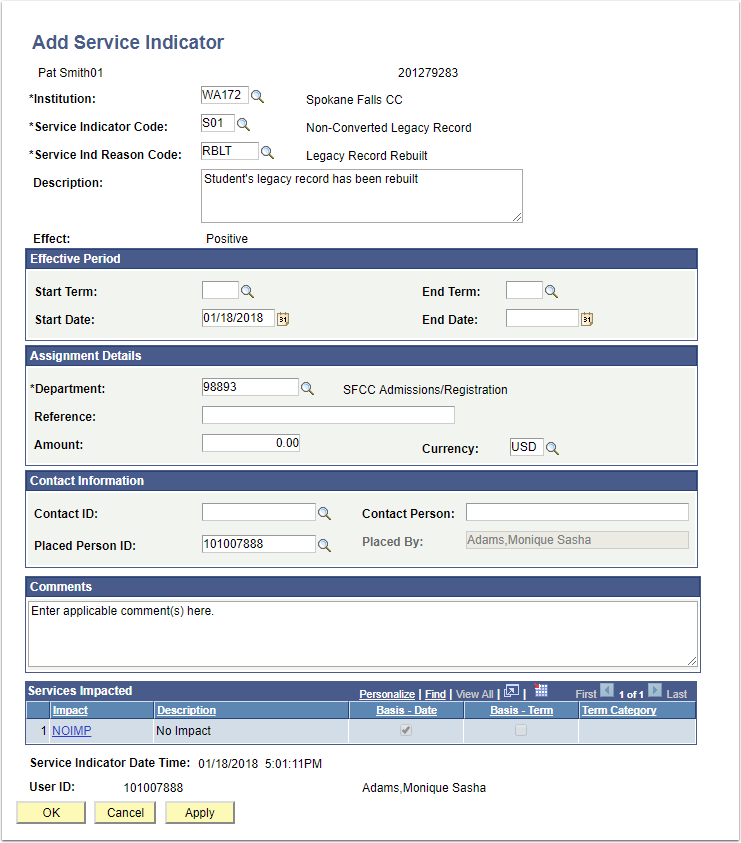Click the End Term input field
The image size is (741, 843).
524,290
